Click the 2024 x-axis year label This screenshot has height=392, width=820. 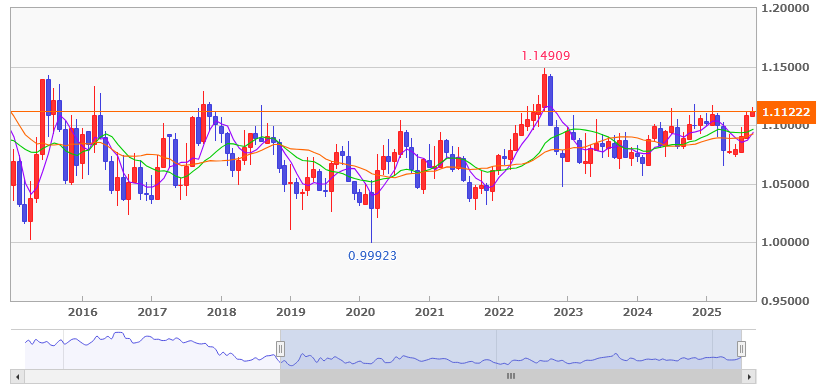pyautogui.click(x=637, y=313)
